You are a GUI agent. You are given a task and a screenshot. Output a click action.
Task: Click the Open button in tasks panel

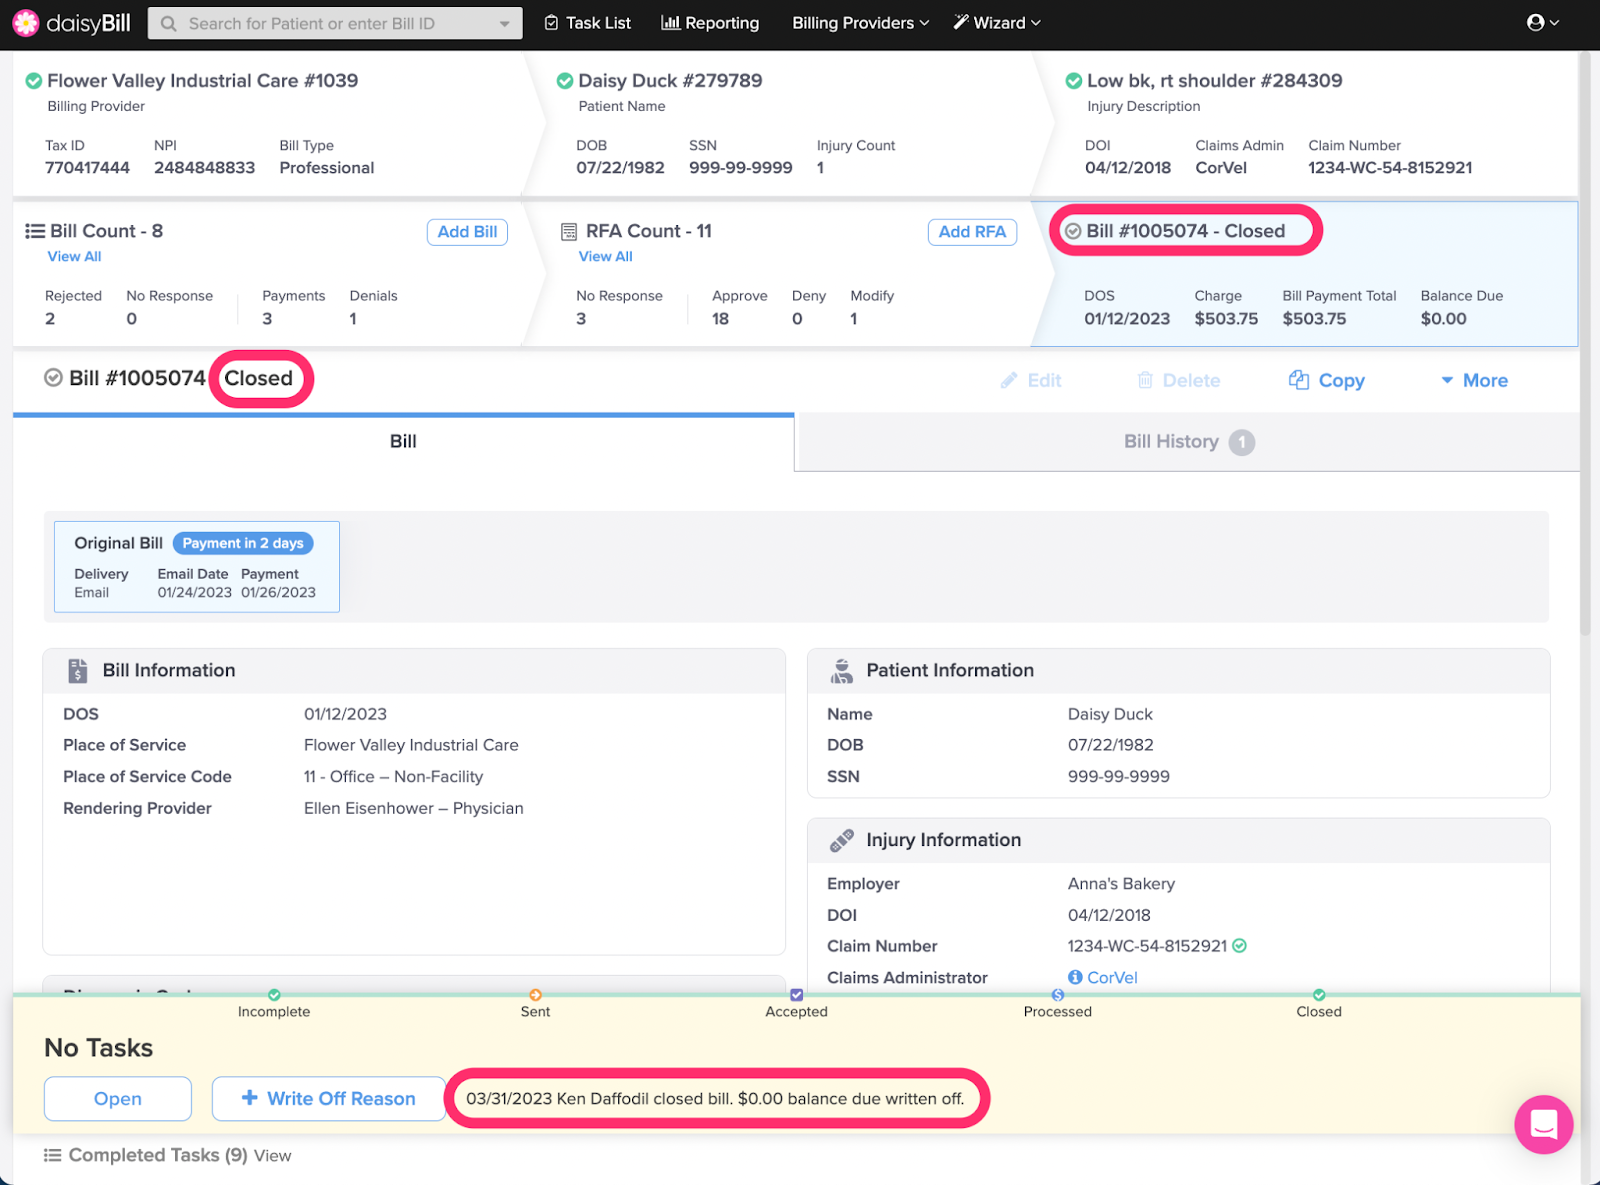118,1099
